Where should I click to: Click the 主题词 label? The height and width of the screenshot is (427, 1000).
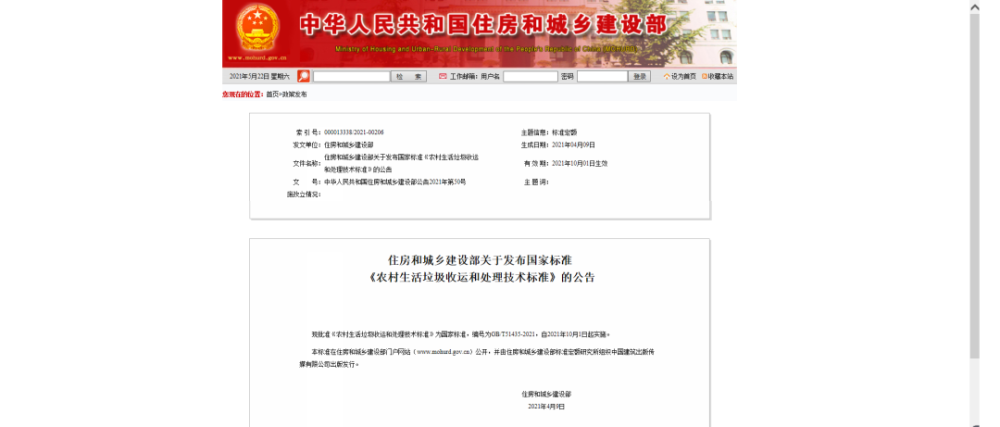536,182
